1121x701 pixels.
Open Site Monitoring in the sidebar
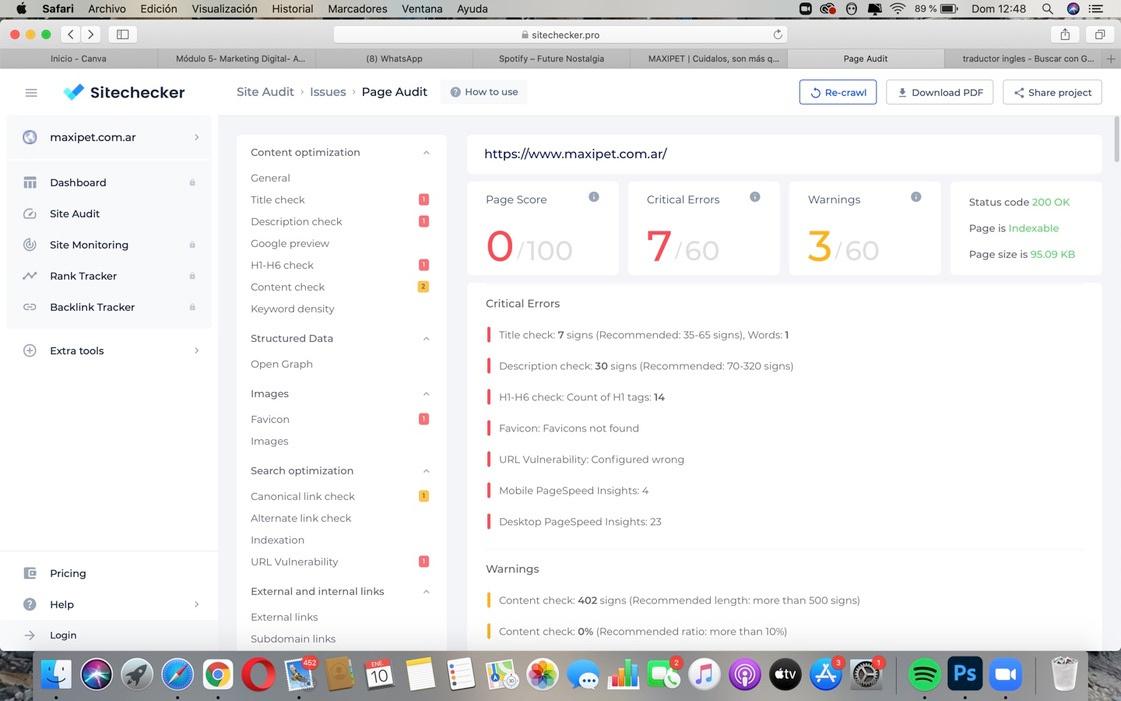89,244
